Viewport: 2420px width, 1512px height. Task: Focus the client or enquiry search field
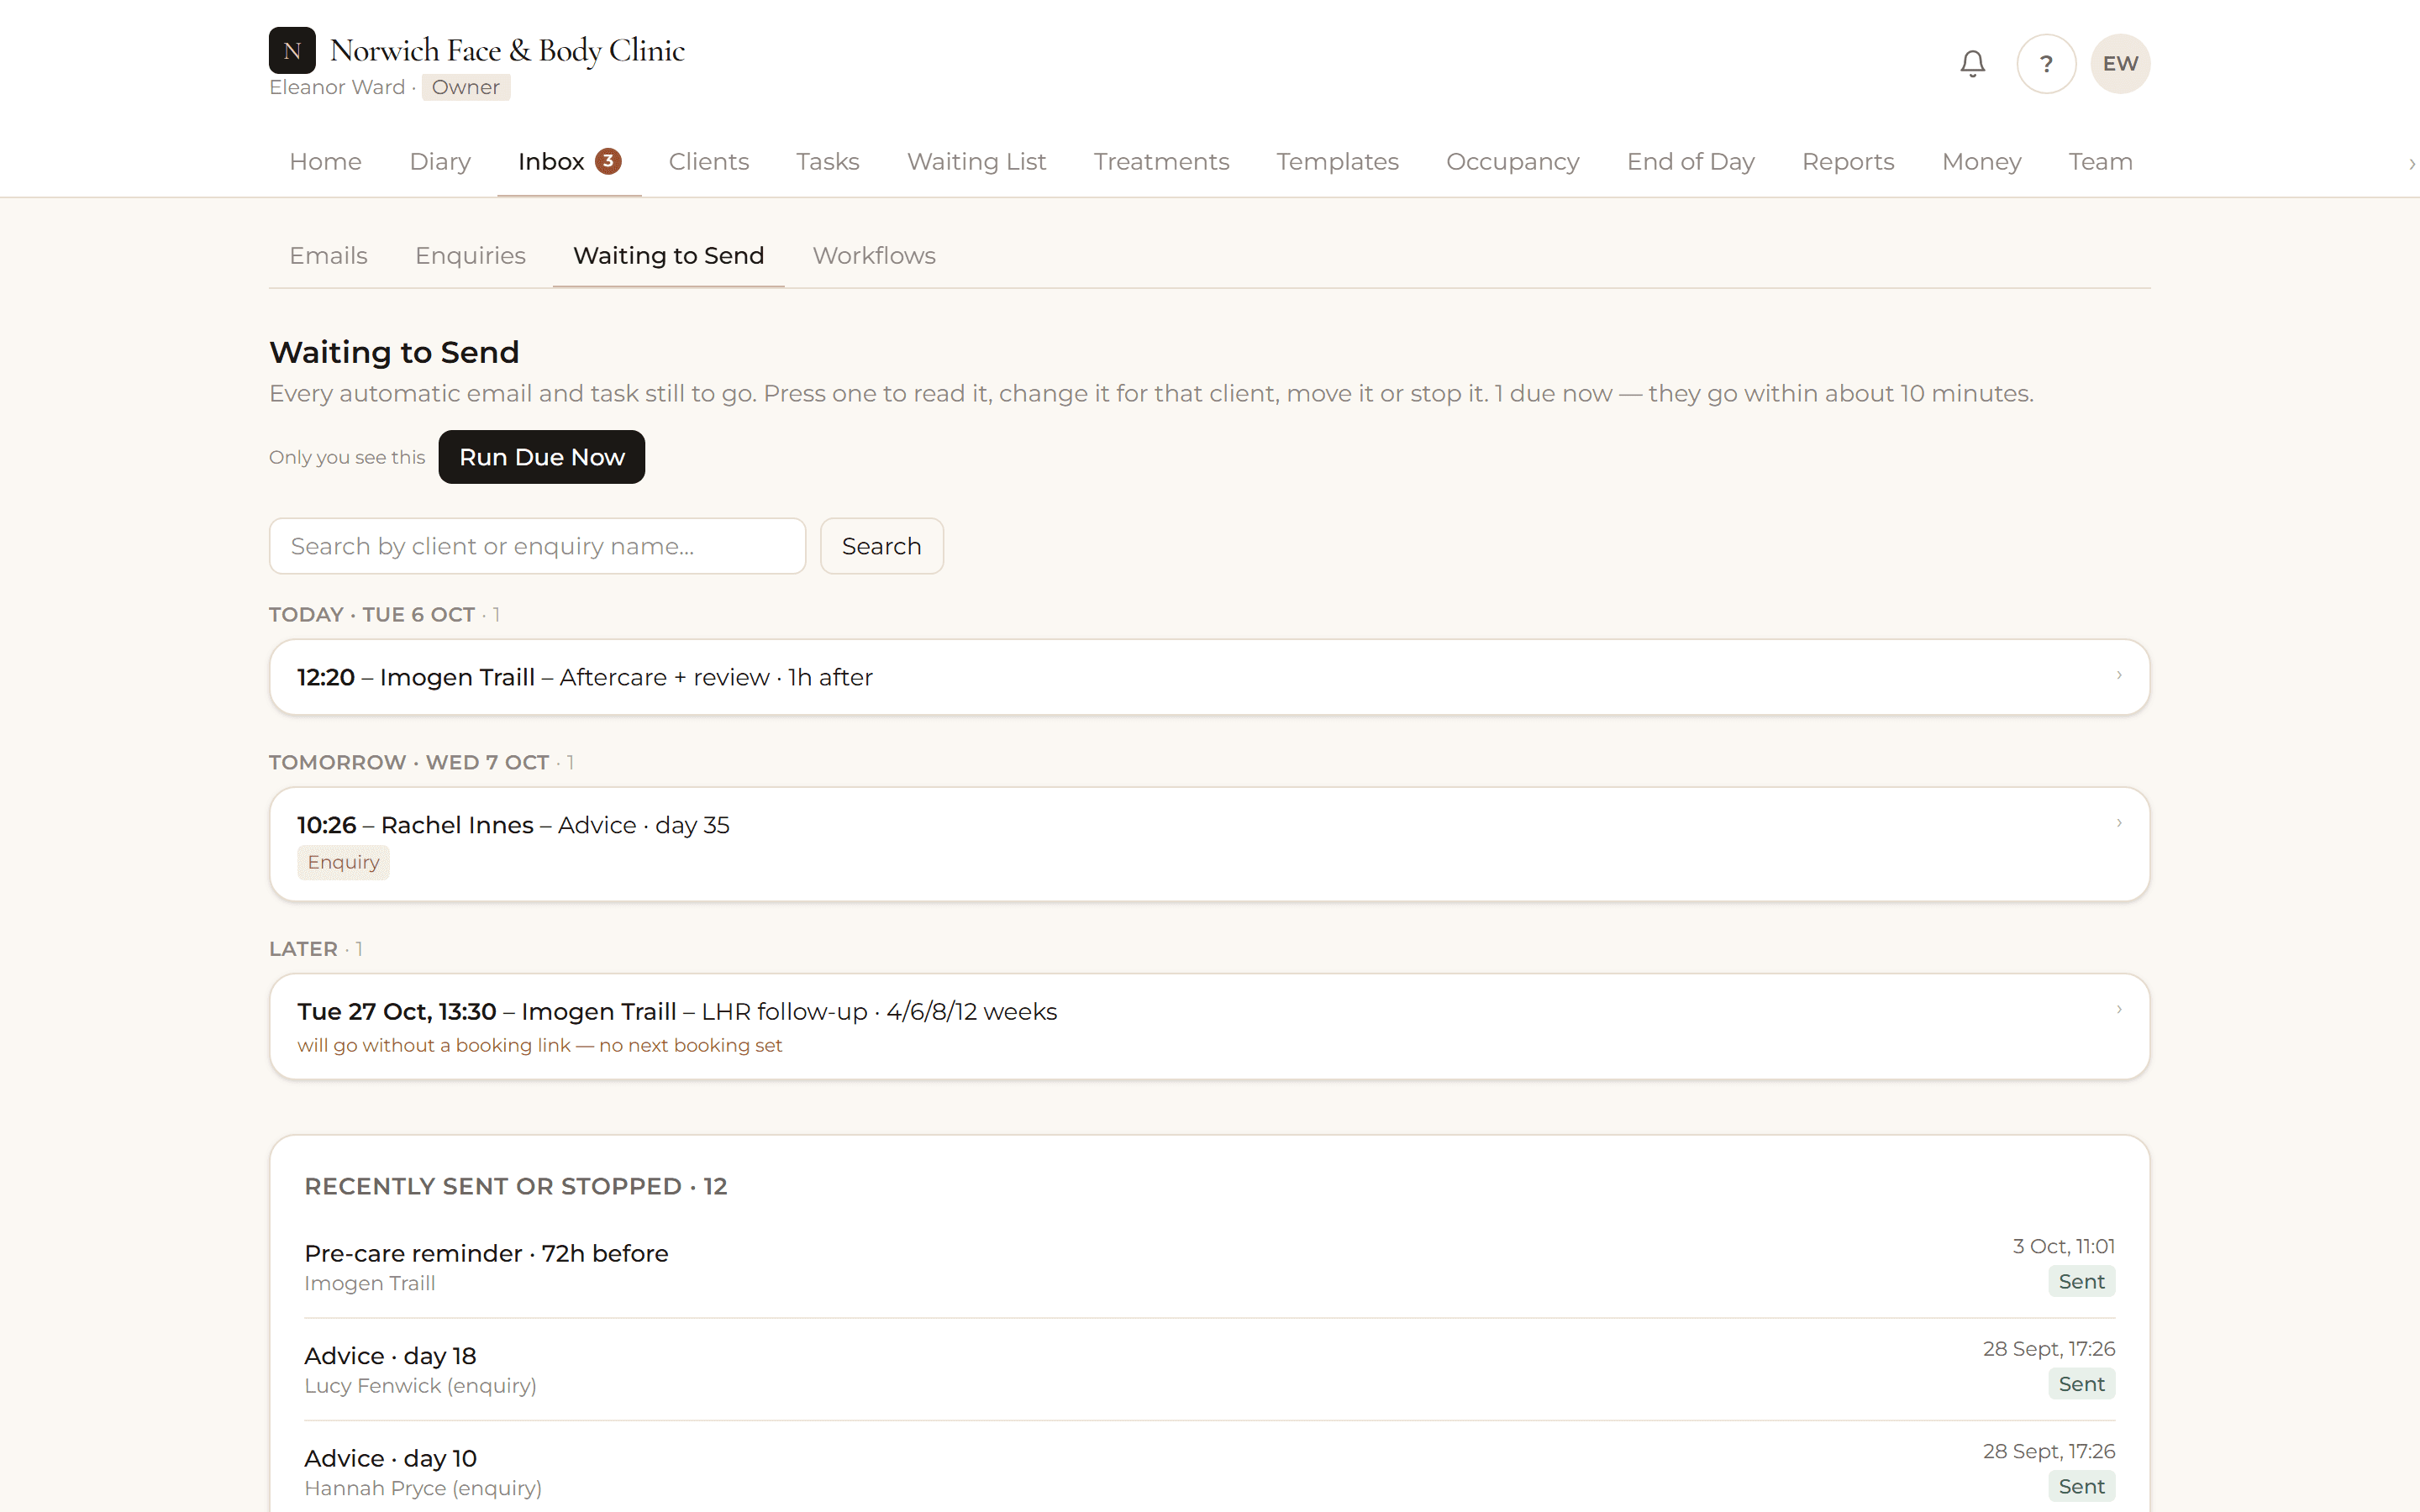(x=537, y=546)
